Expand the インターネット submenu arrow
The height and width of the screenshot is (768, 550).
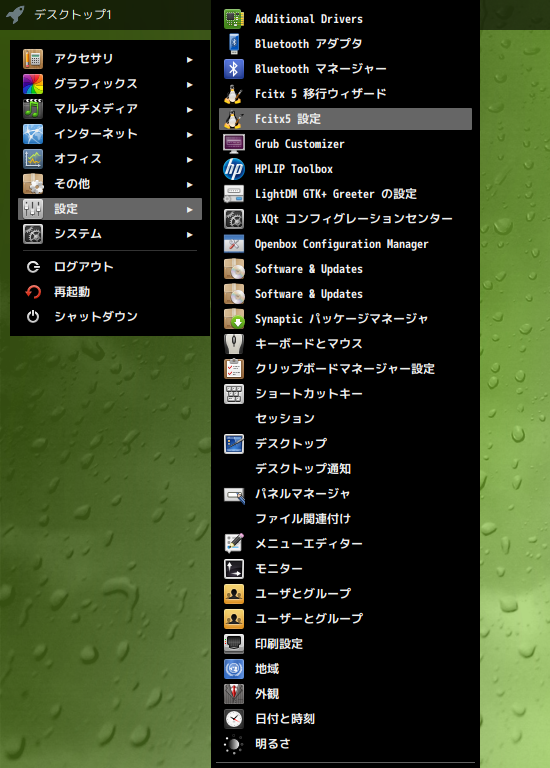pyautogui.click(x=190, y=134)
